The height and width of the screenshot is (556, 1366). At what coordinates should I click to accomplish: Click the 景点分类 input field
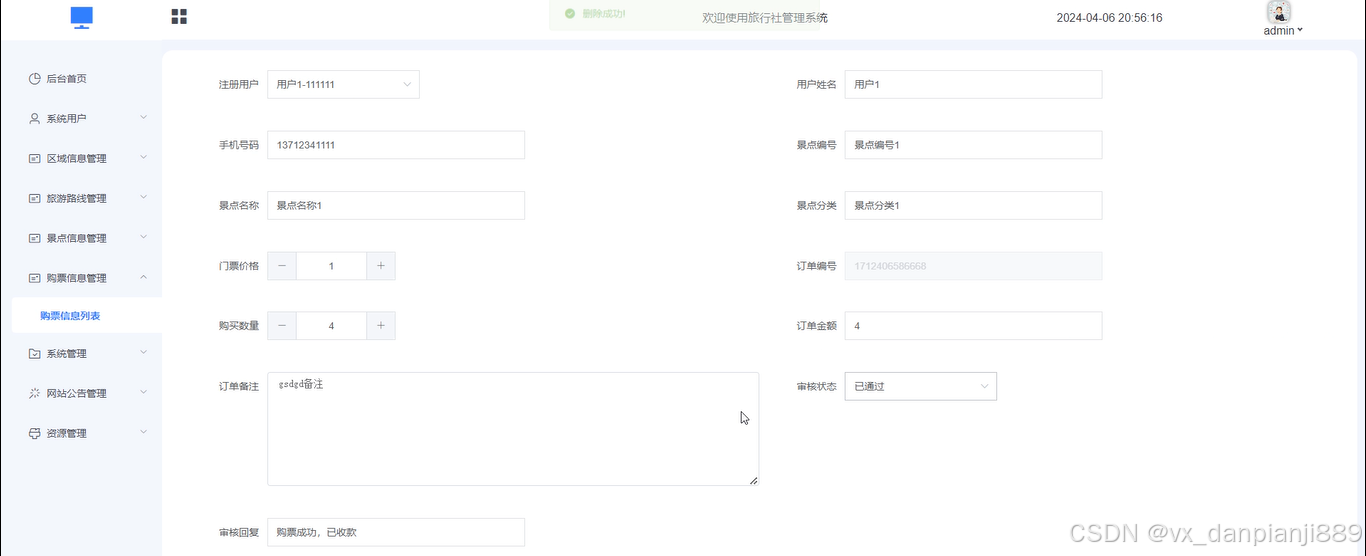pyautogui.click(x=973, y=205)
